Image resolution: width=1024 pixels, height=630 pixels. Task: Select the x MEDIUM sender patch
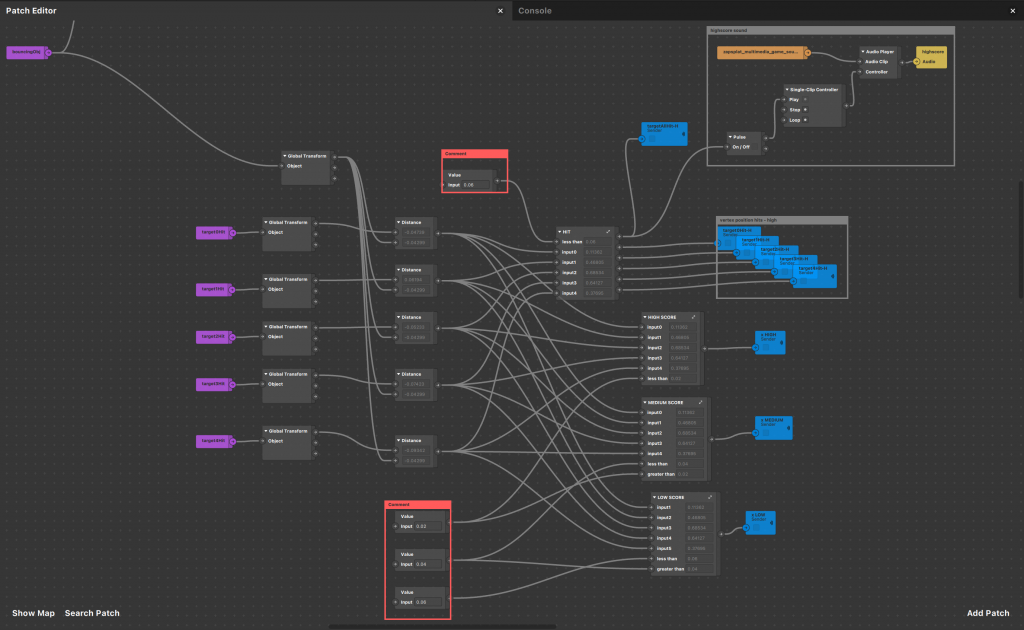pyautogui.click(x=773, y=427)
